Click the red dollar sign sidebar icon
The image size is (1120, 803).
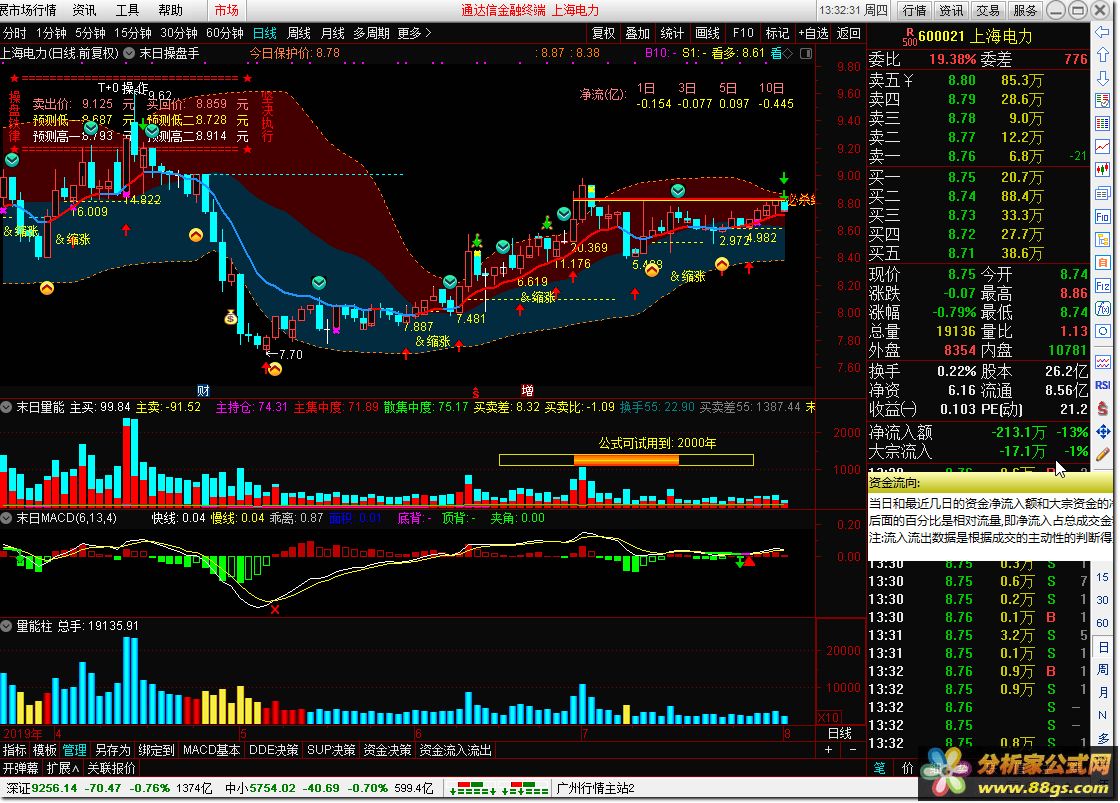point(1102,408)
